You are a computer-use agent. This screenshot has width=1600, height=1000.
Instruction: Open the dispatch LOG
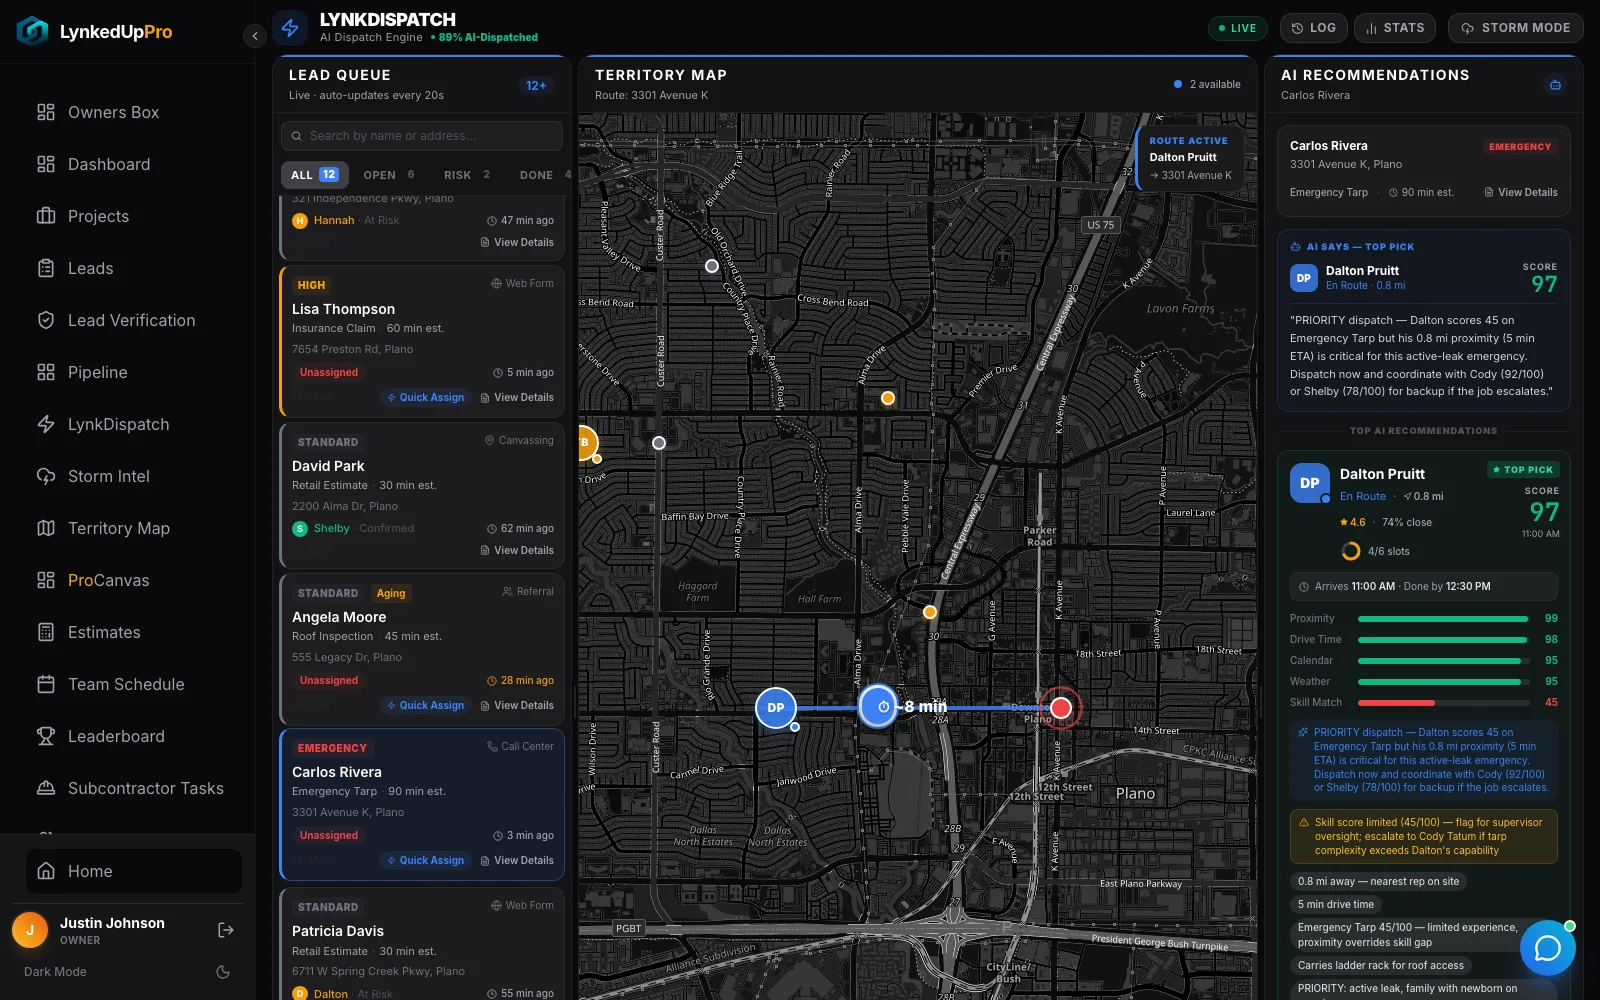(1313, 28)
